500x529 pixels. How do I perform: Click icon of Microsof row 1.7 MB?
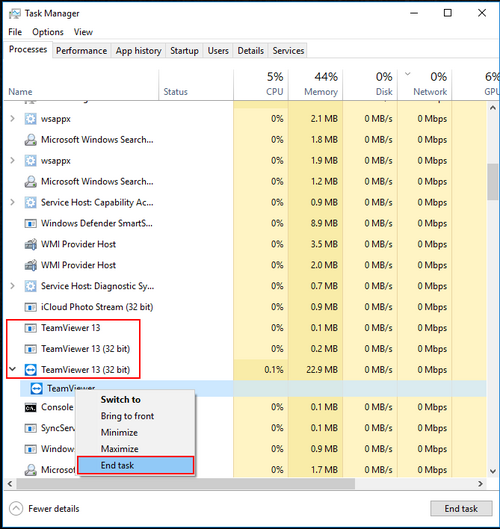pos(30,470)
